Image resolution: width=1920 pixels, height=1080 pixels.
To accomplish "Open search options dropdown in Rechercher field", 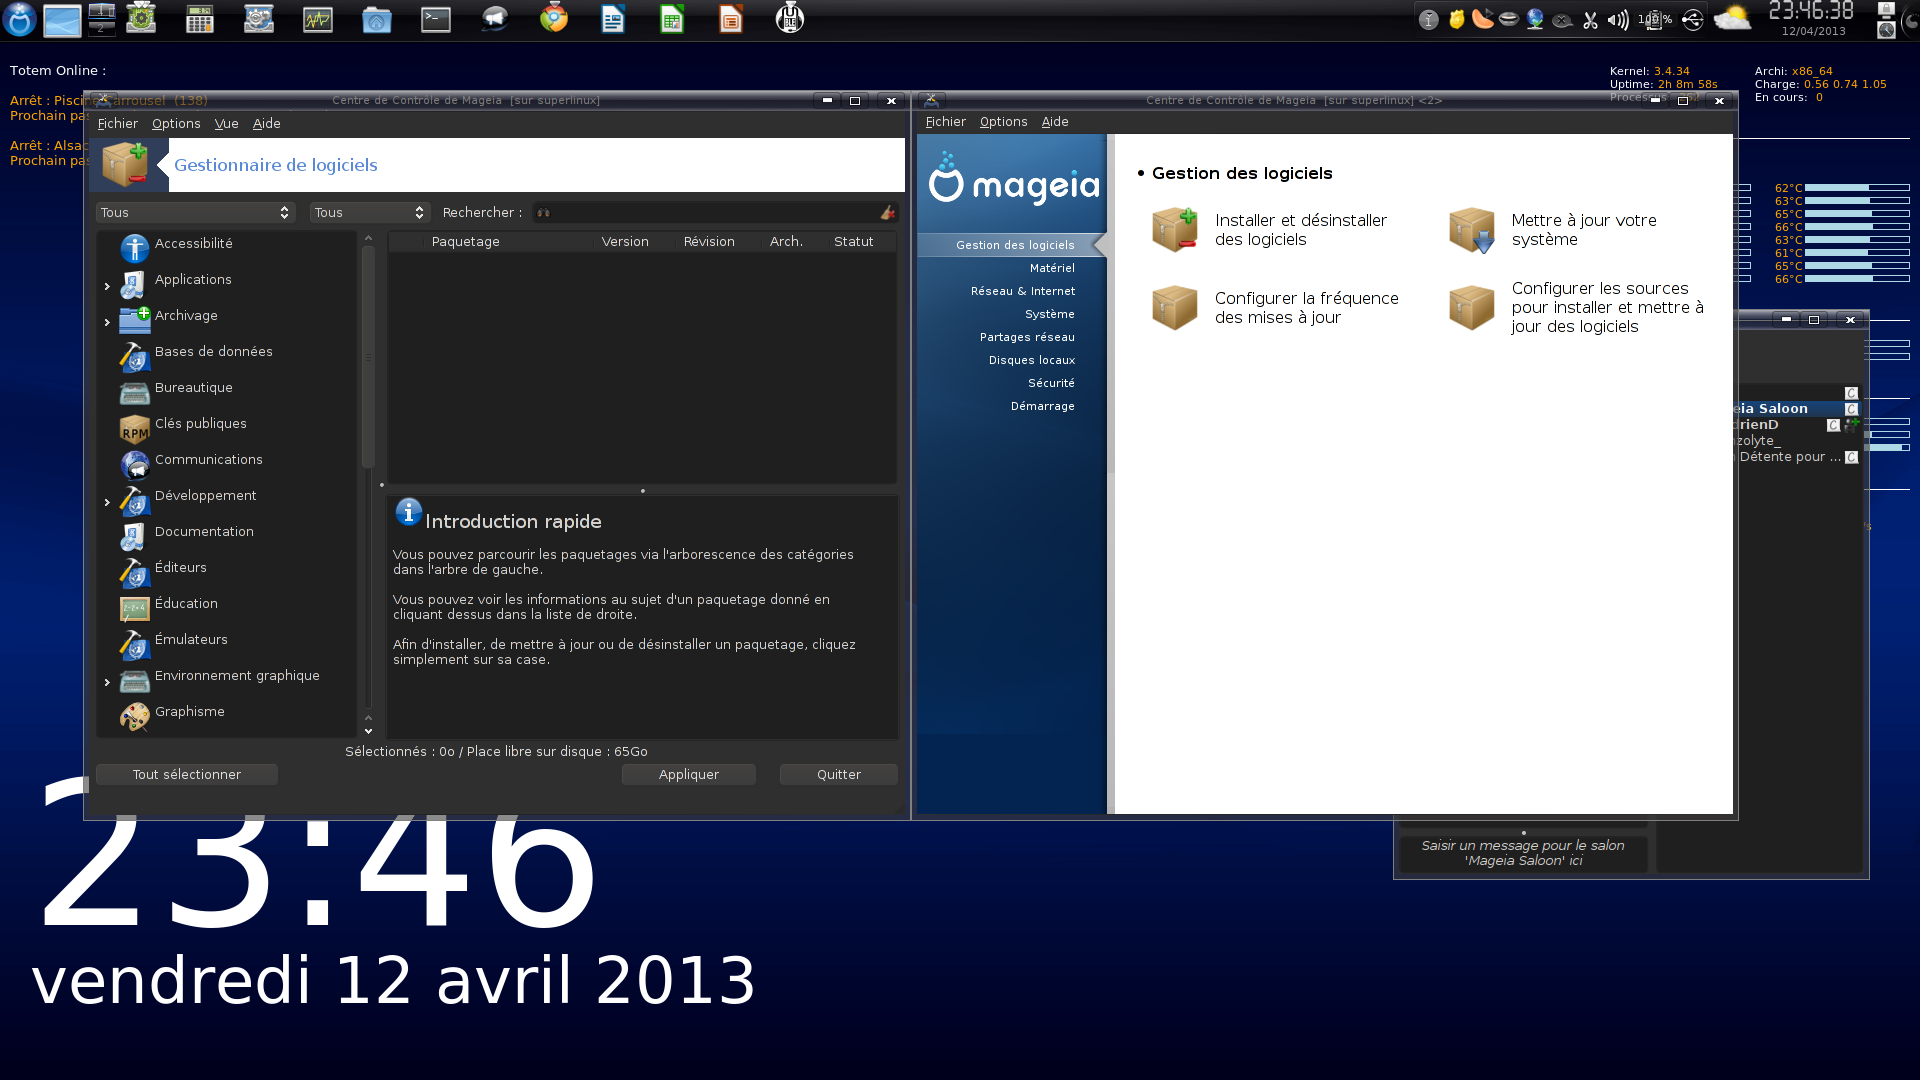I will [x=543, y=213].
